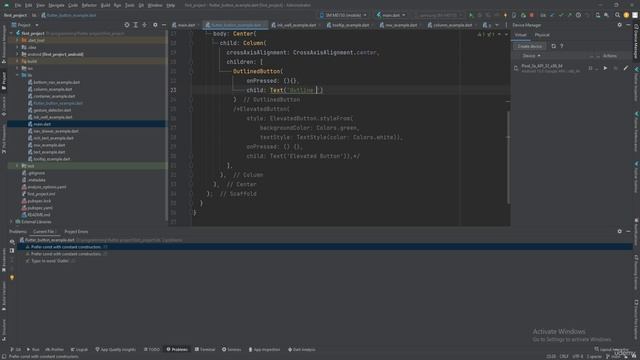Edit the Pixel_3a AVD with pencil icon
This screenshot has width=640, height=360.
pos(626,68)
